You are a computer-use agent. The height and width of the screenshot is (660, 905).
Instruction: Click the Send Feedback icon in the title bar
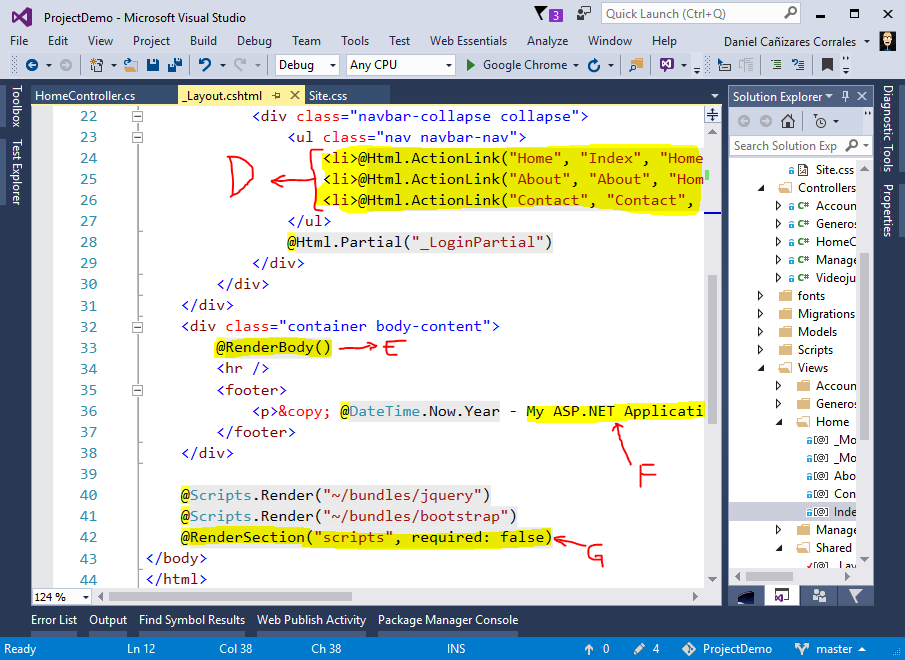tap(584, 13)
